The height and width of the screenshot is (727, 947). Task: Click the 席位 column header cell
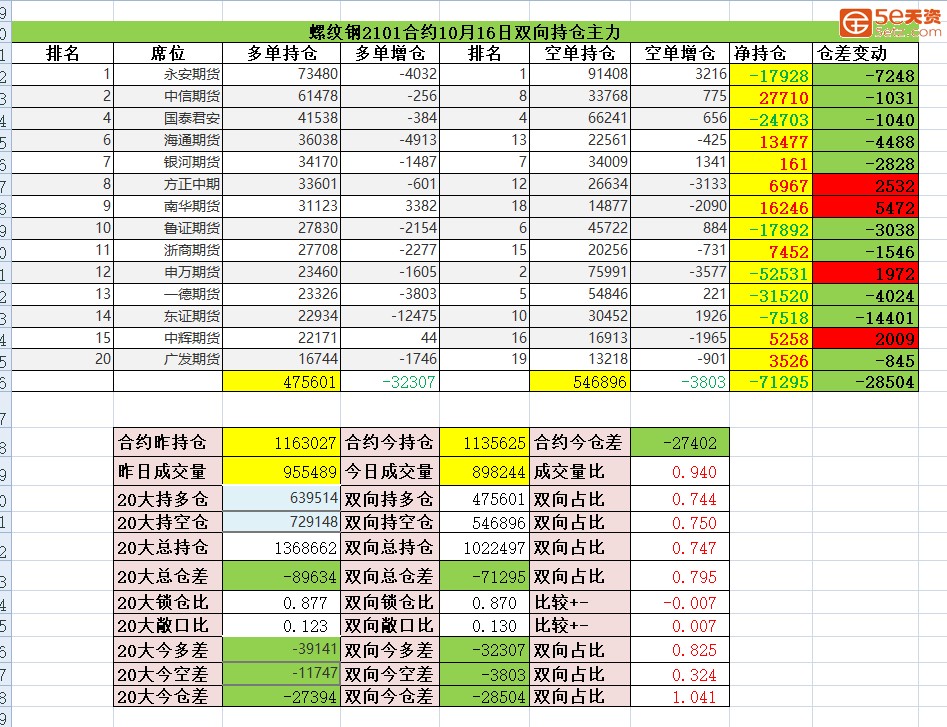coord(167,53)
